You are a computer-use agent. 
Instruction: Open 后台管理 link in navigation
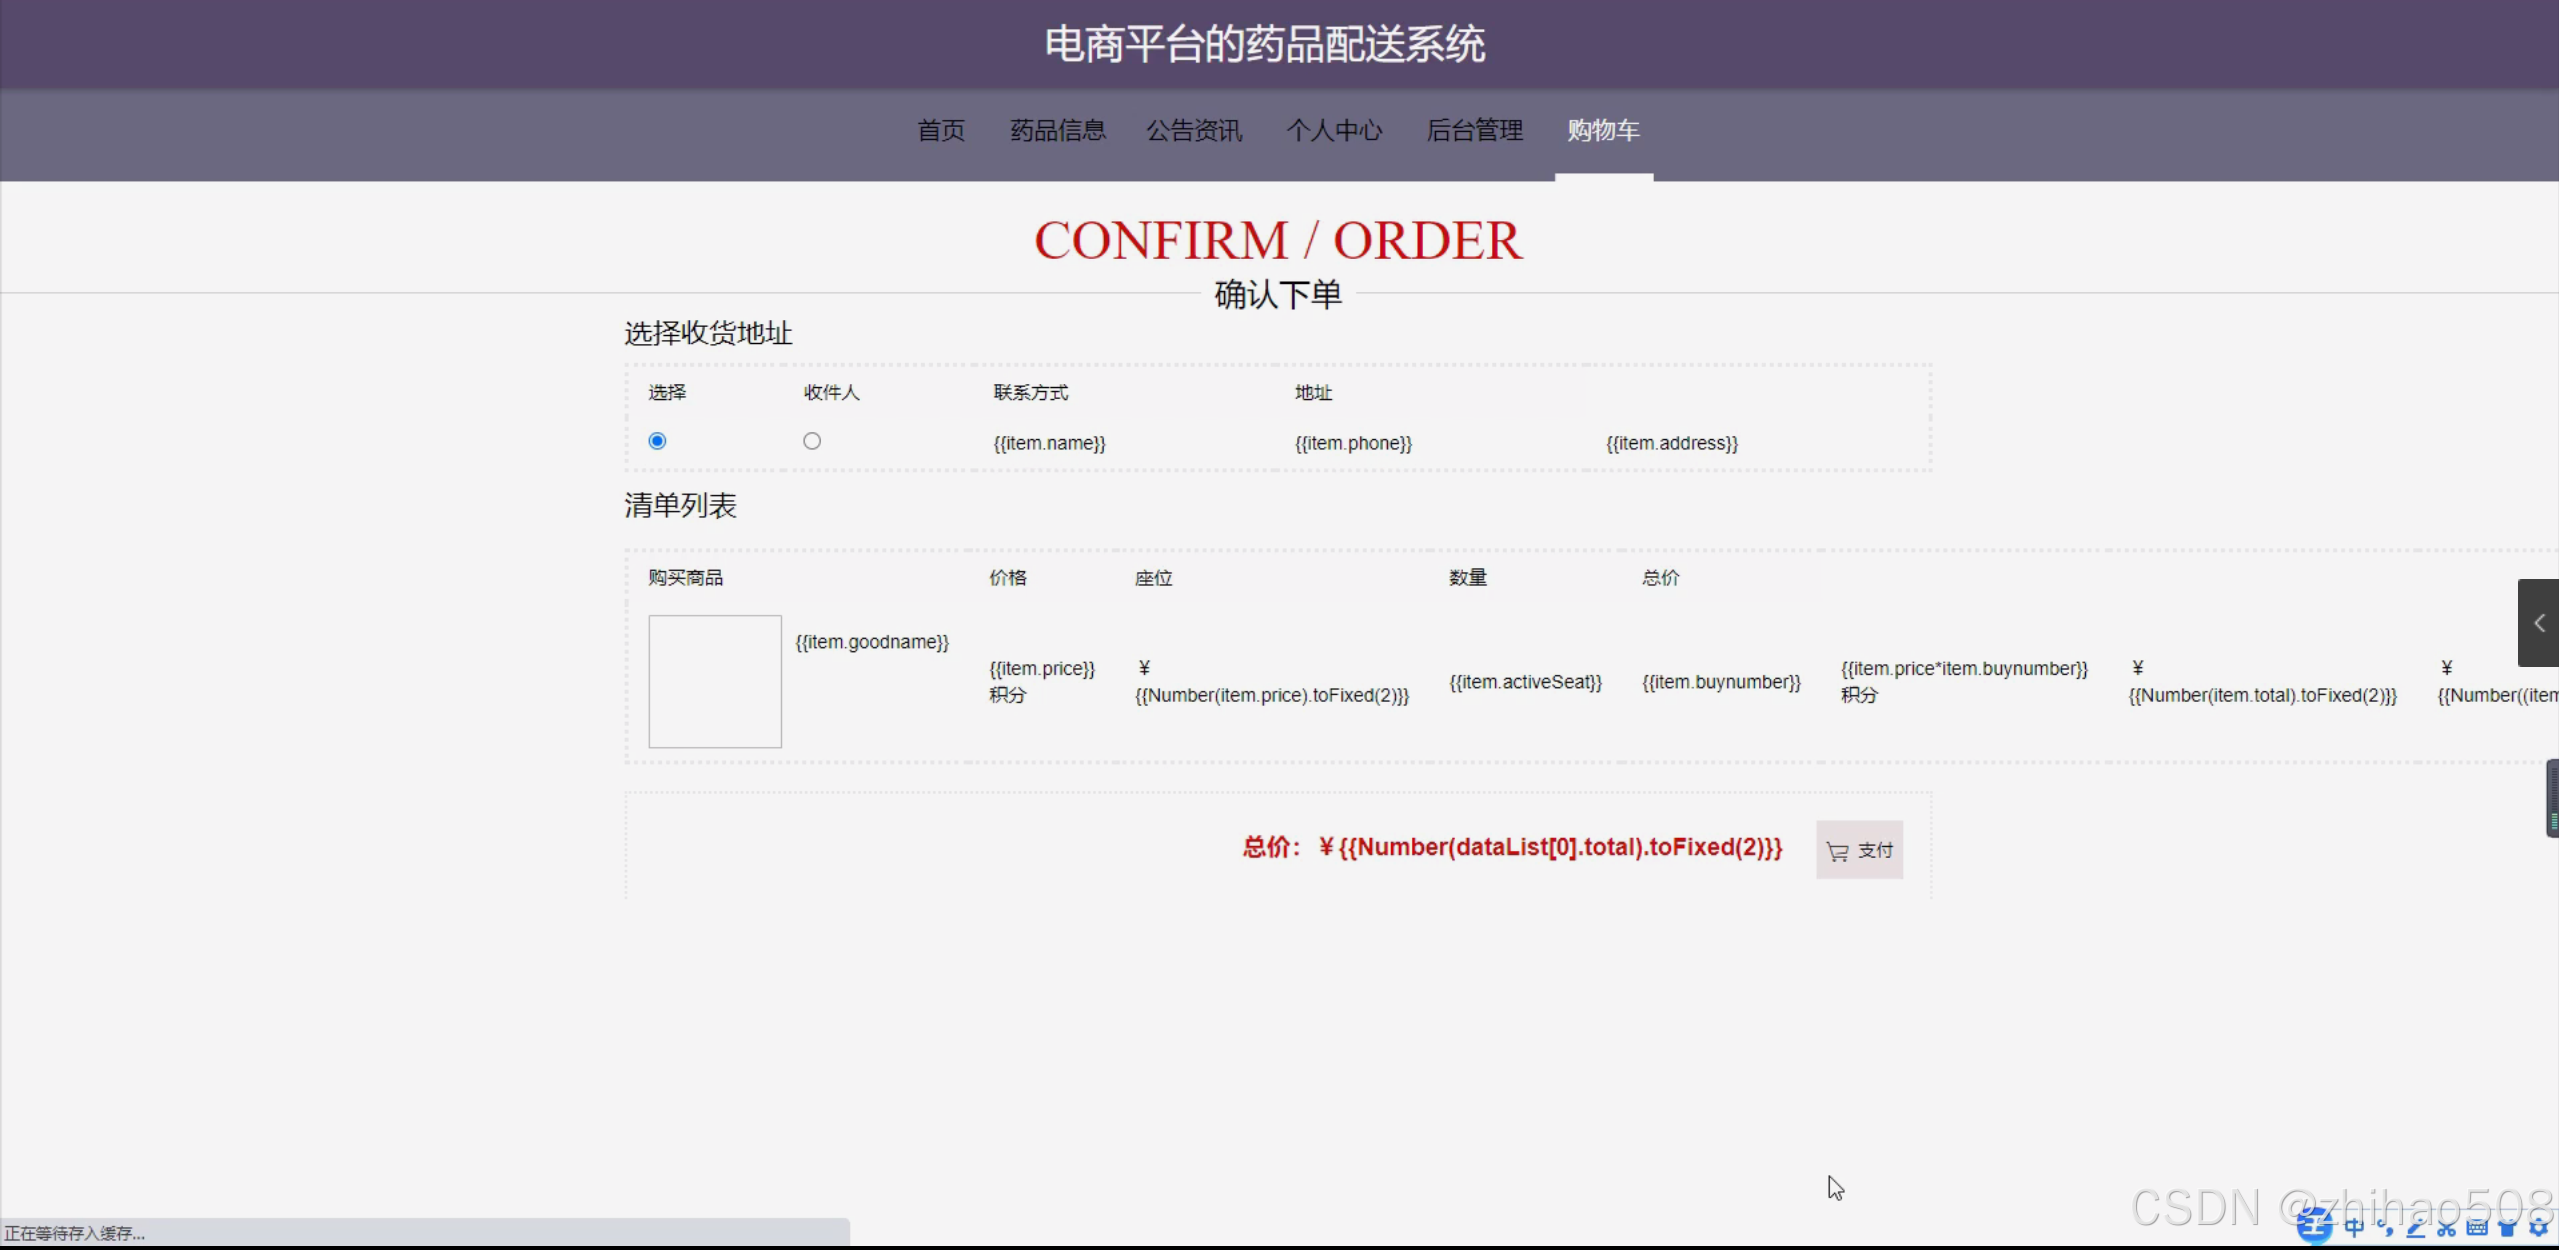coord(1474,130)
